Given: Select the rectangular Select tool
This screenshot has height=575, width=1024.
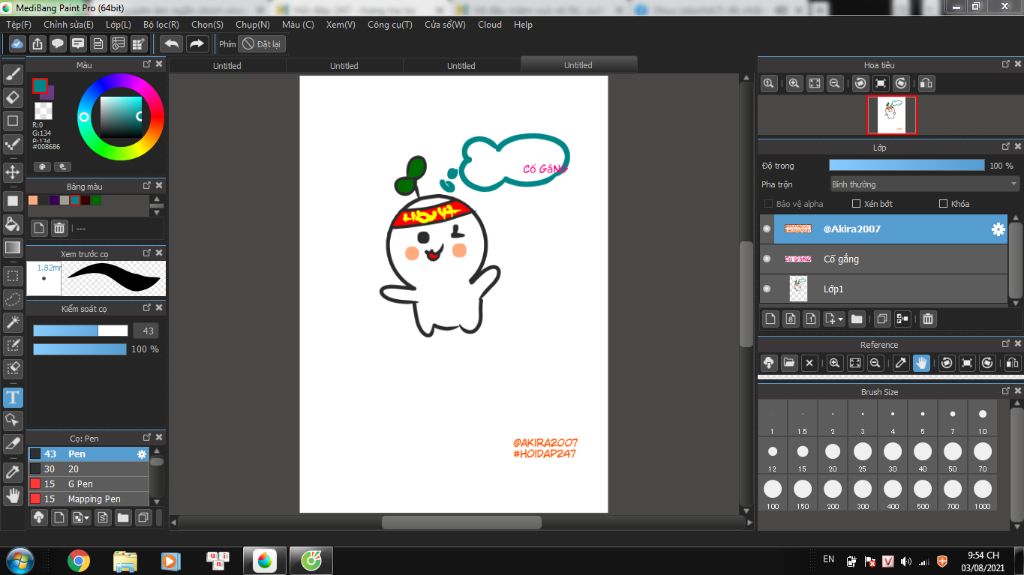Looking at the screenshot, I should pos(12,276).
